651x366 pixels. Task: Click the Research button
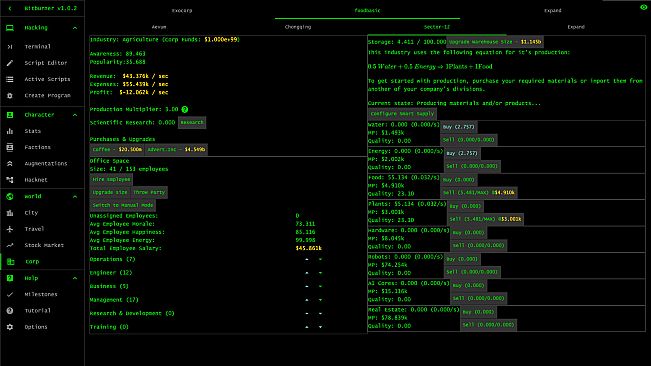192,122
